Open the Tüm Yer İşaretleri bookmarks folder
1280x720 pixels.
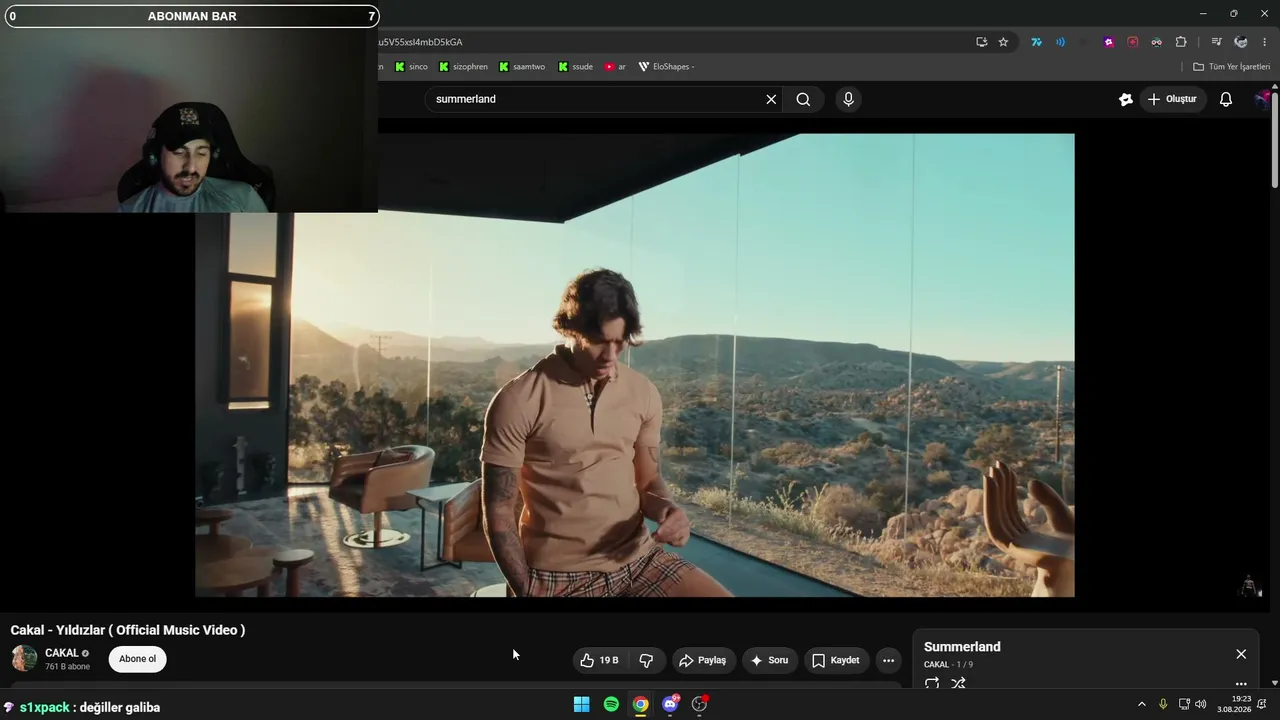point(1231,67)
